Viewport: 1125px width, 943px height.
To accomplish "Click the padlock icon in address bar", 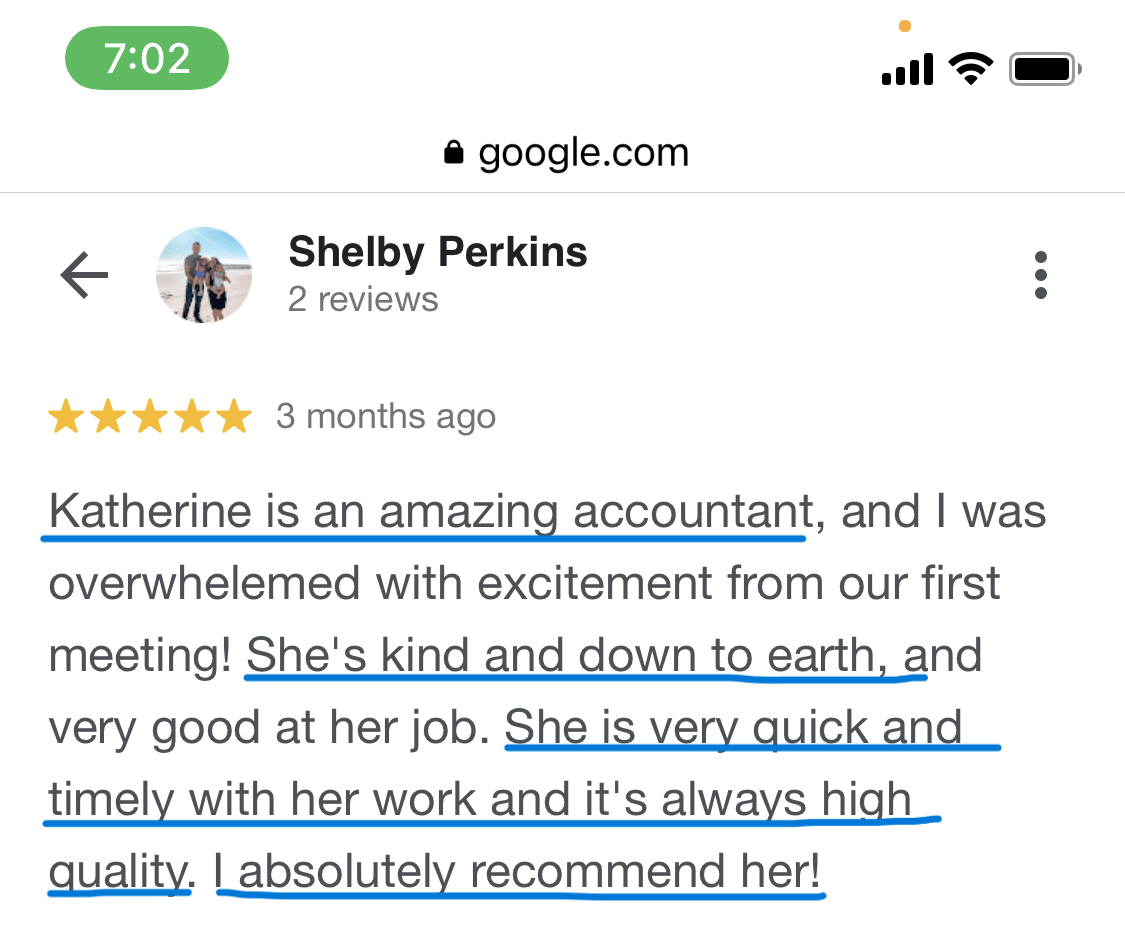I will point(454,153).
